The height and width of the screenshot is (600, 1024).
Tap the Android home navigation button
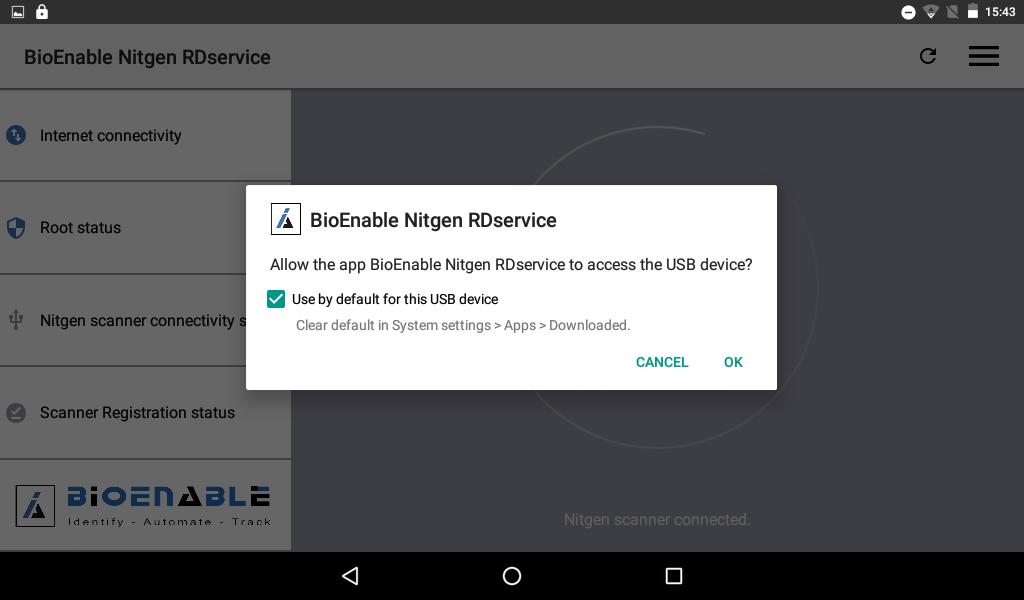click(x=512, y=576)
